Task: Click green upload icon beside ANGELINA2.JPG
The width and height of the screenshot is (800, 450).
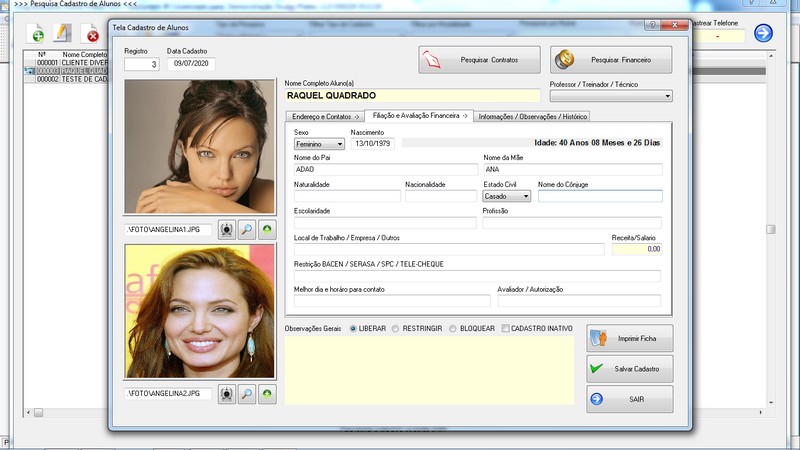Action: coord(267,394)
